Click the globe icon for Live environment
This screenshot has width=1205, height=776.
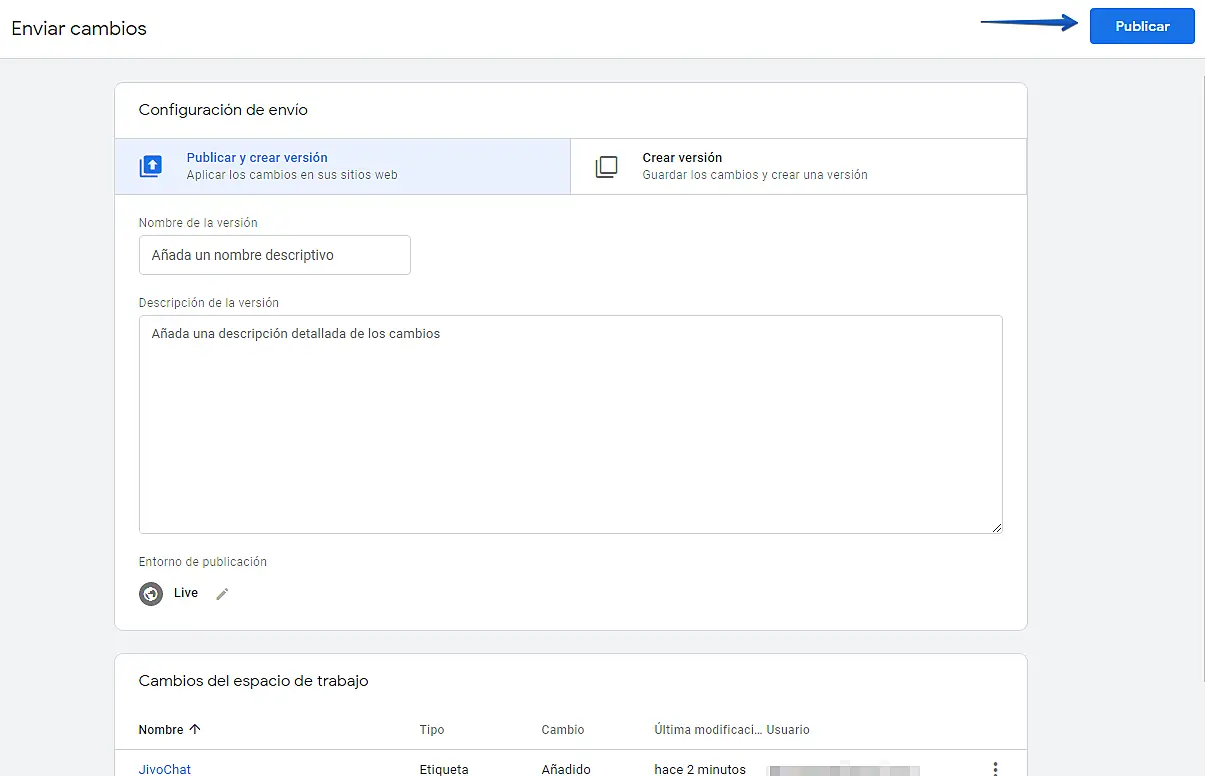[x=151, y=594]
